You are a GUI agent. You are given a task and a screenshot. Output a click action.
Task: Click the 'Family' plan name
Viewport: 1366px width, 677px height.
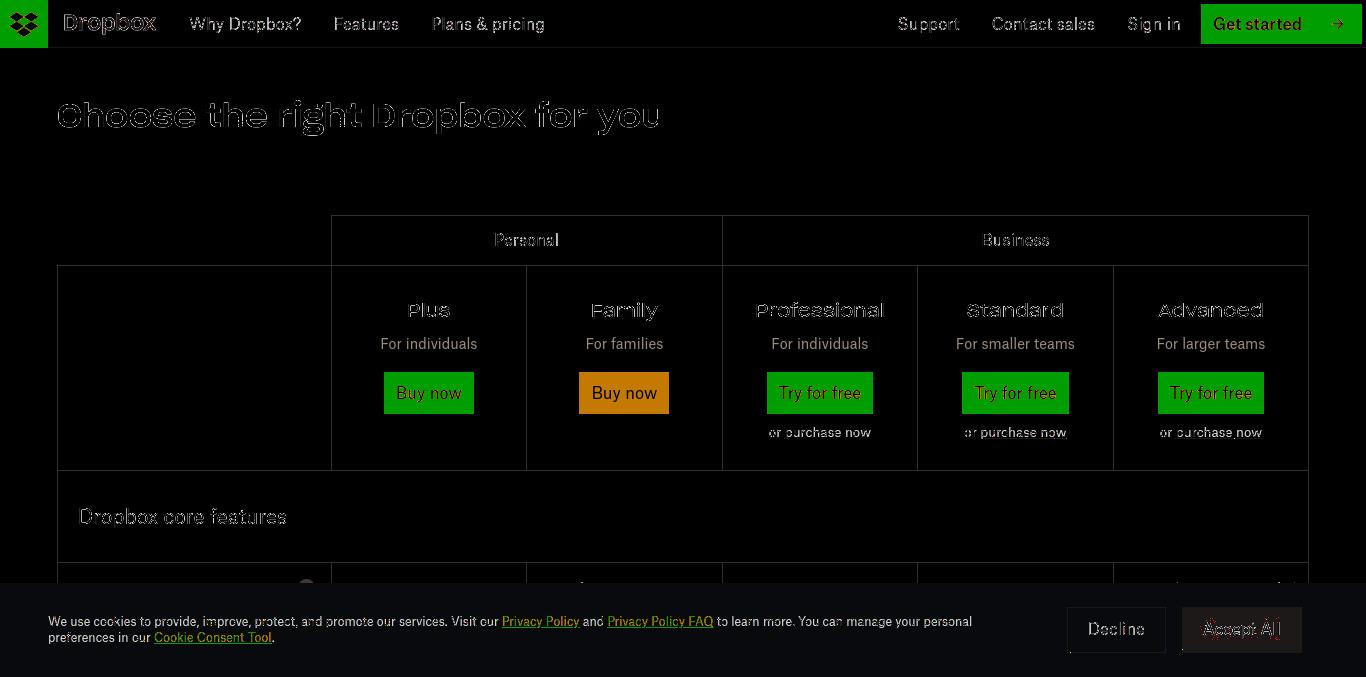point(624,311)
